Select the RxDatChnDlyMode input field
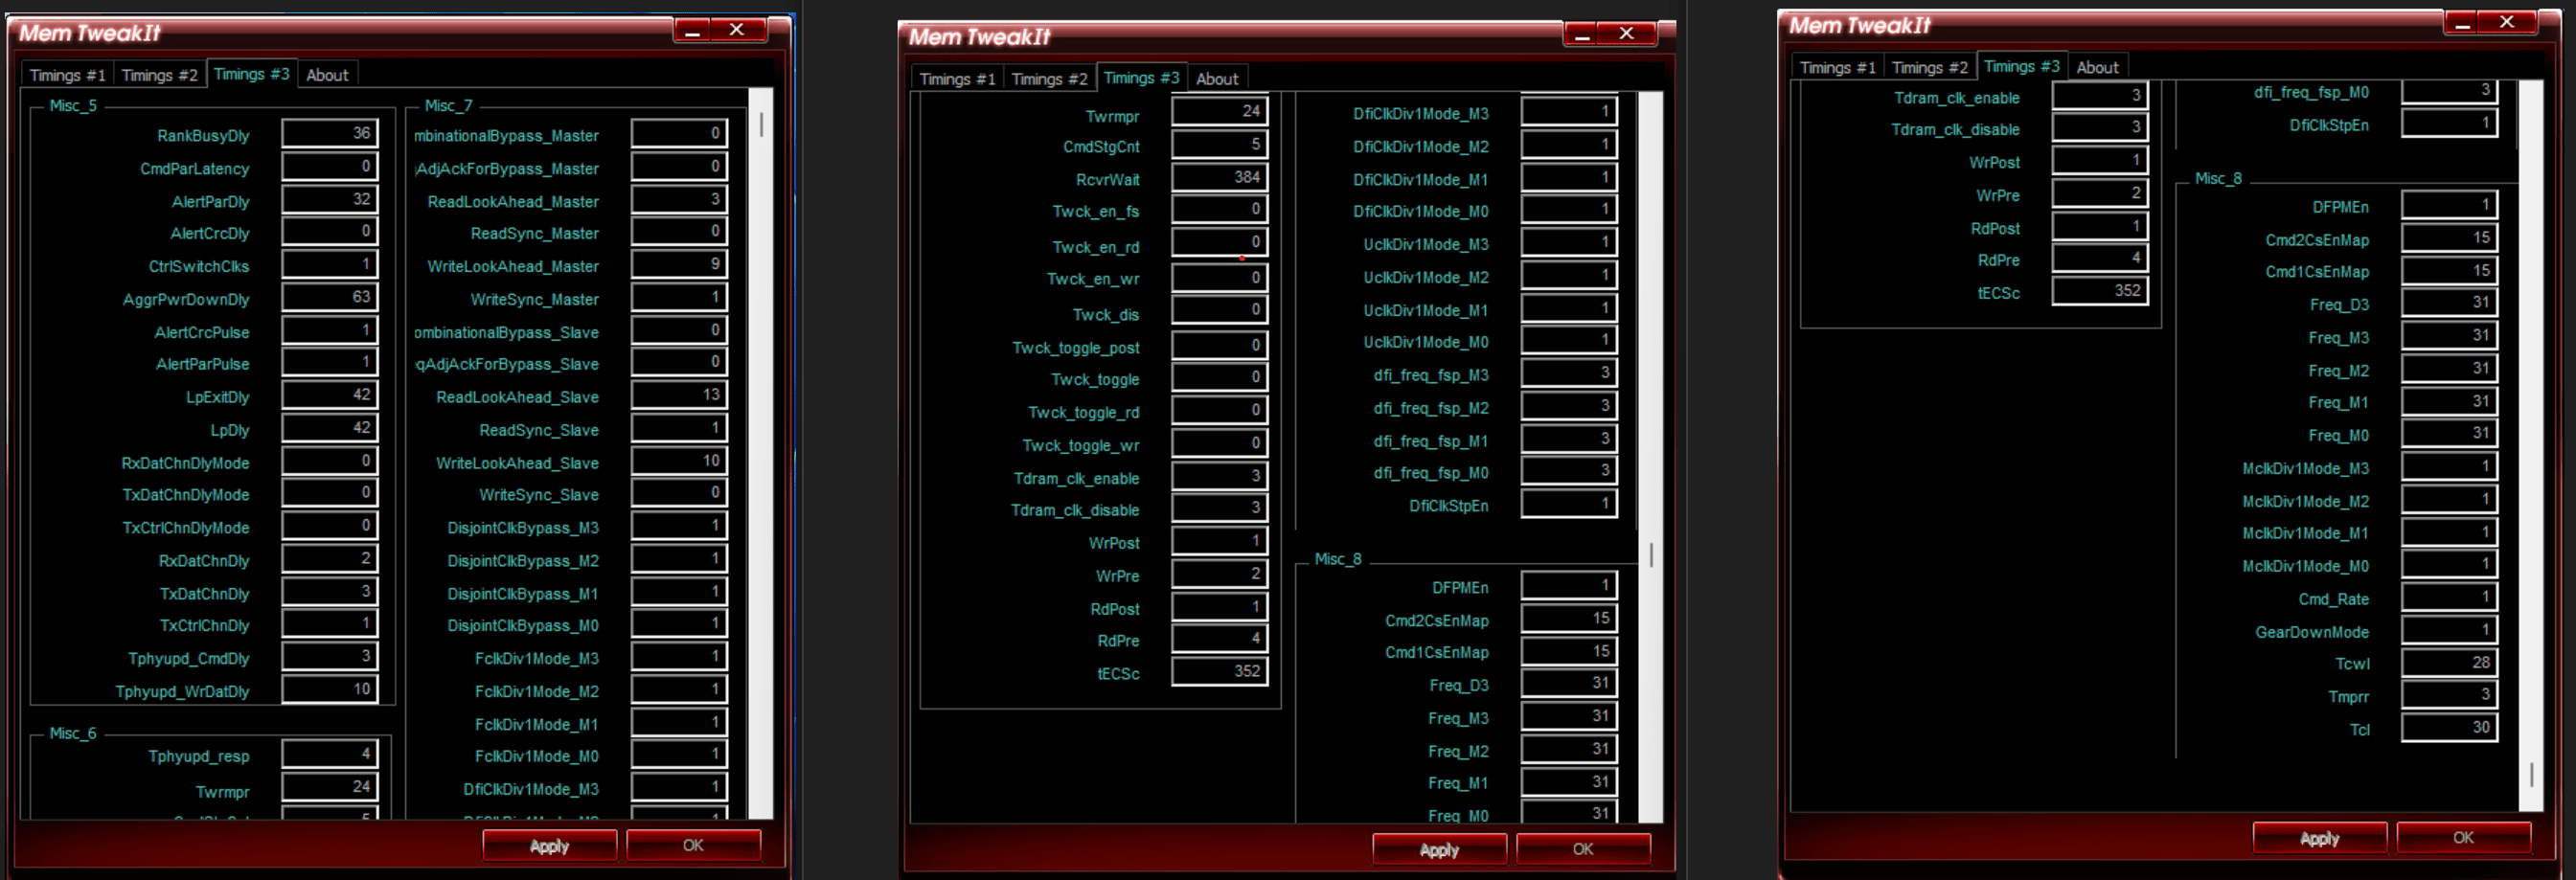 pyautogui.click(x=330, y=461)
